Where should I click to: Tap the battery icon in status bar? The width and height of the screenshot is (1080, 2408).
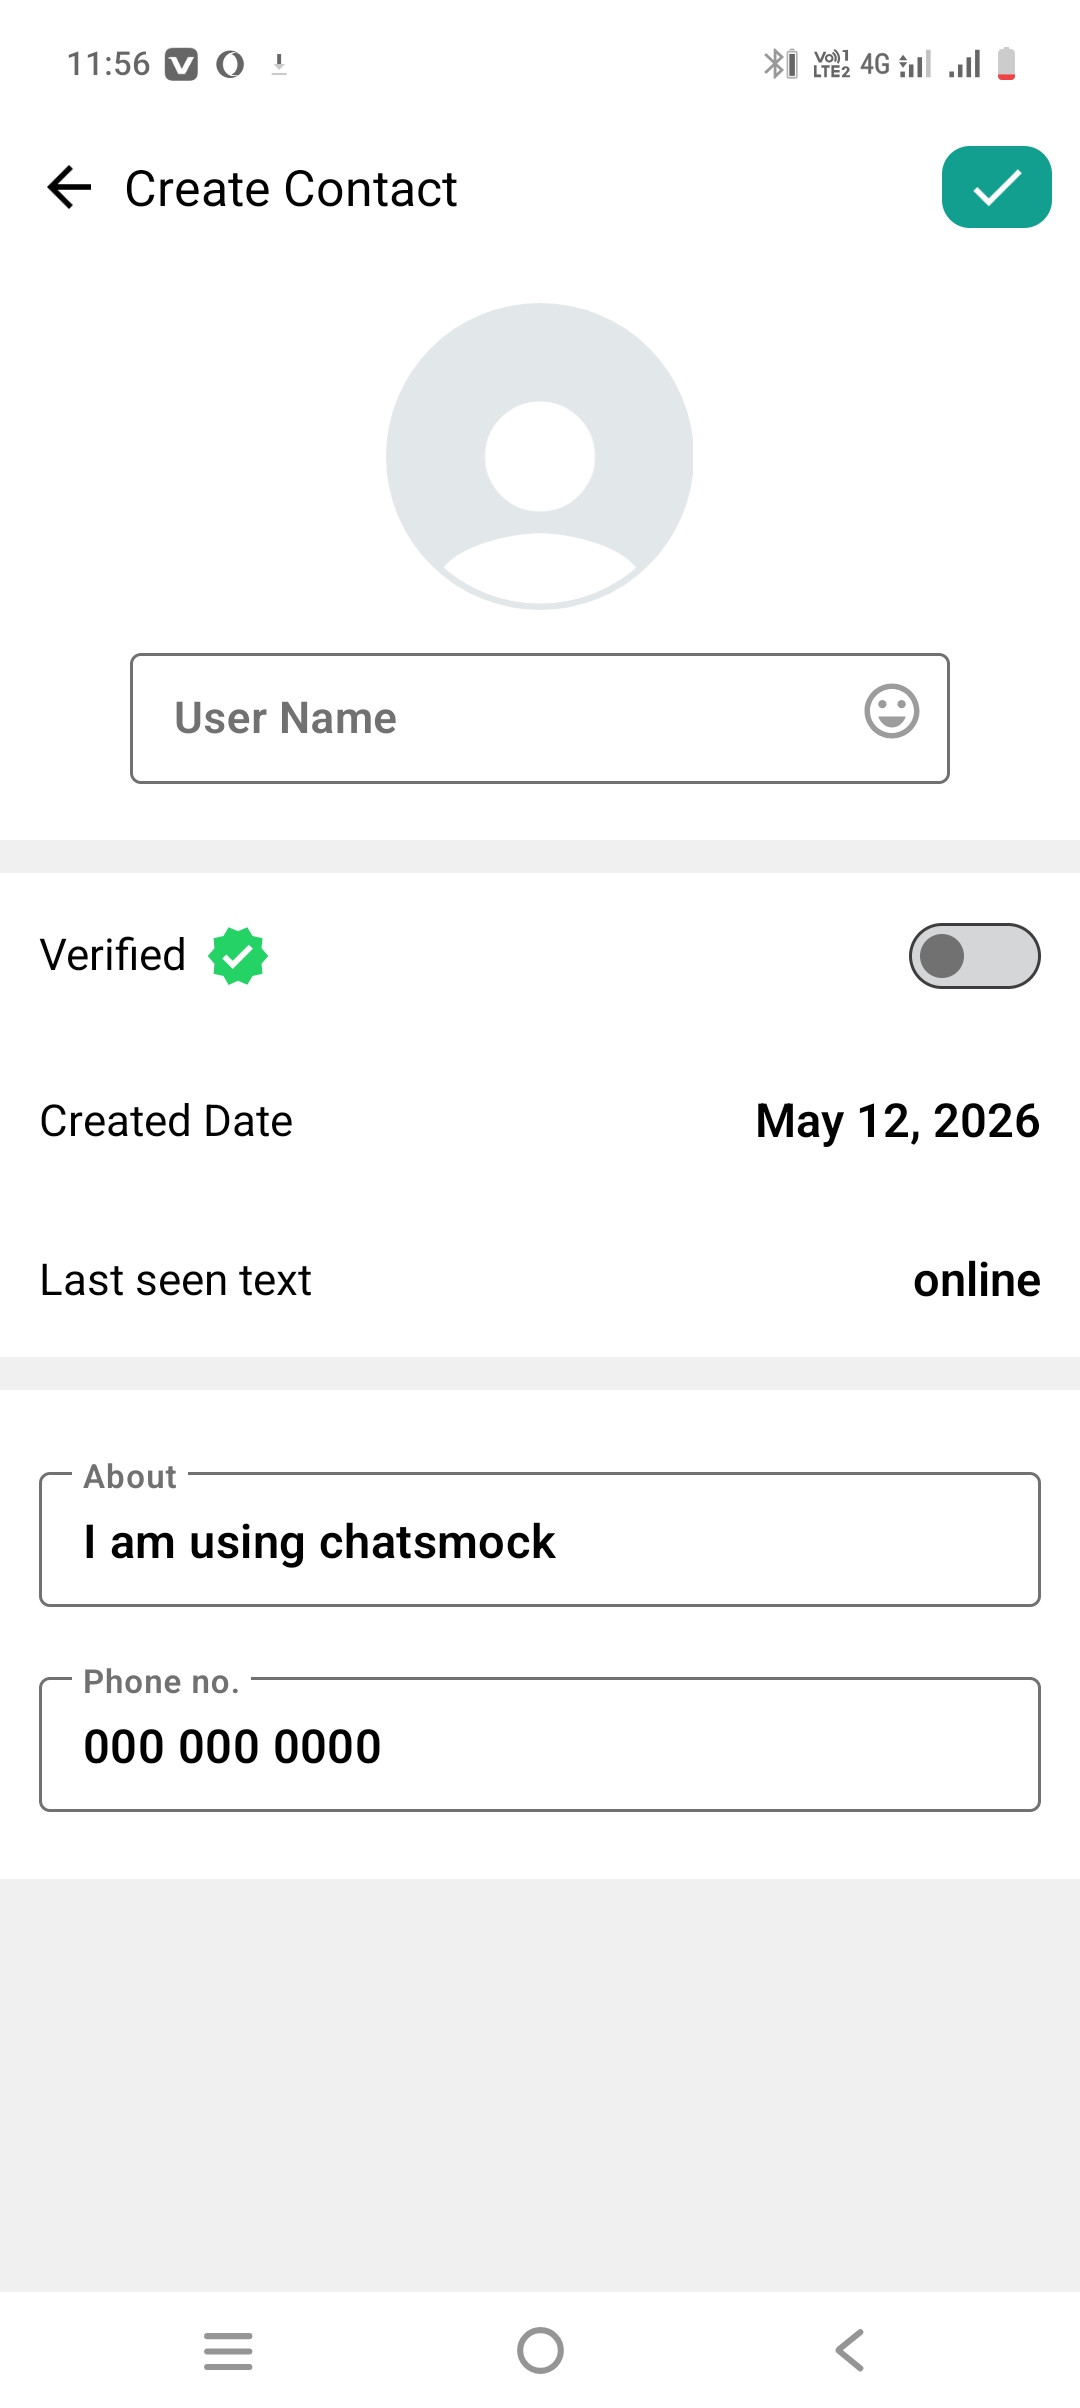tap(1007, 64)
